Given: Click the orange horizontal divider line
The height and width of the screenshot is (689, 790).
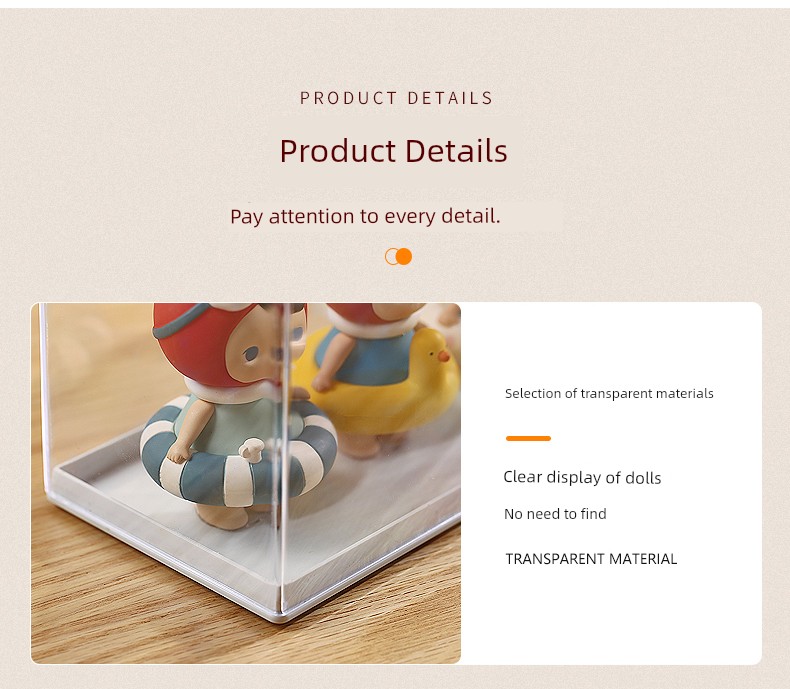Looking at the screenshot, I should (528, 438).
